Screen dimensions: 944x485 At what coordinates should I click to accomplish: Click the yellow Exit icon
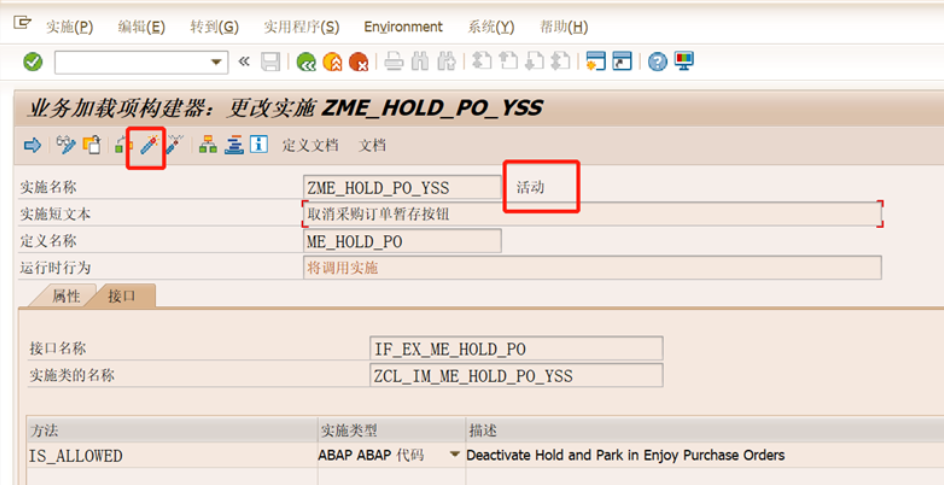(x=332, y=61)
